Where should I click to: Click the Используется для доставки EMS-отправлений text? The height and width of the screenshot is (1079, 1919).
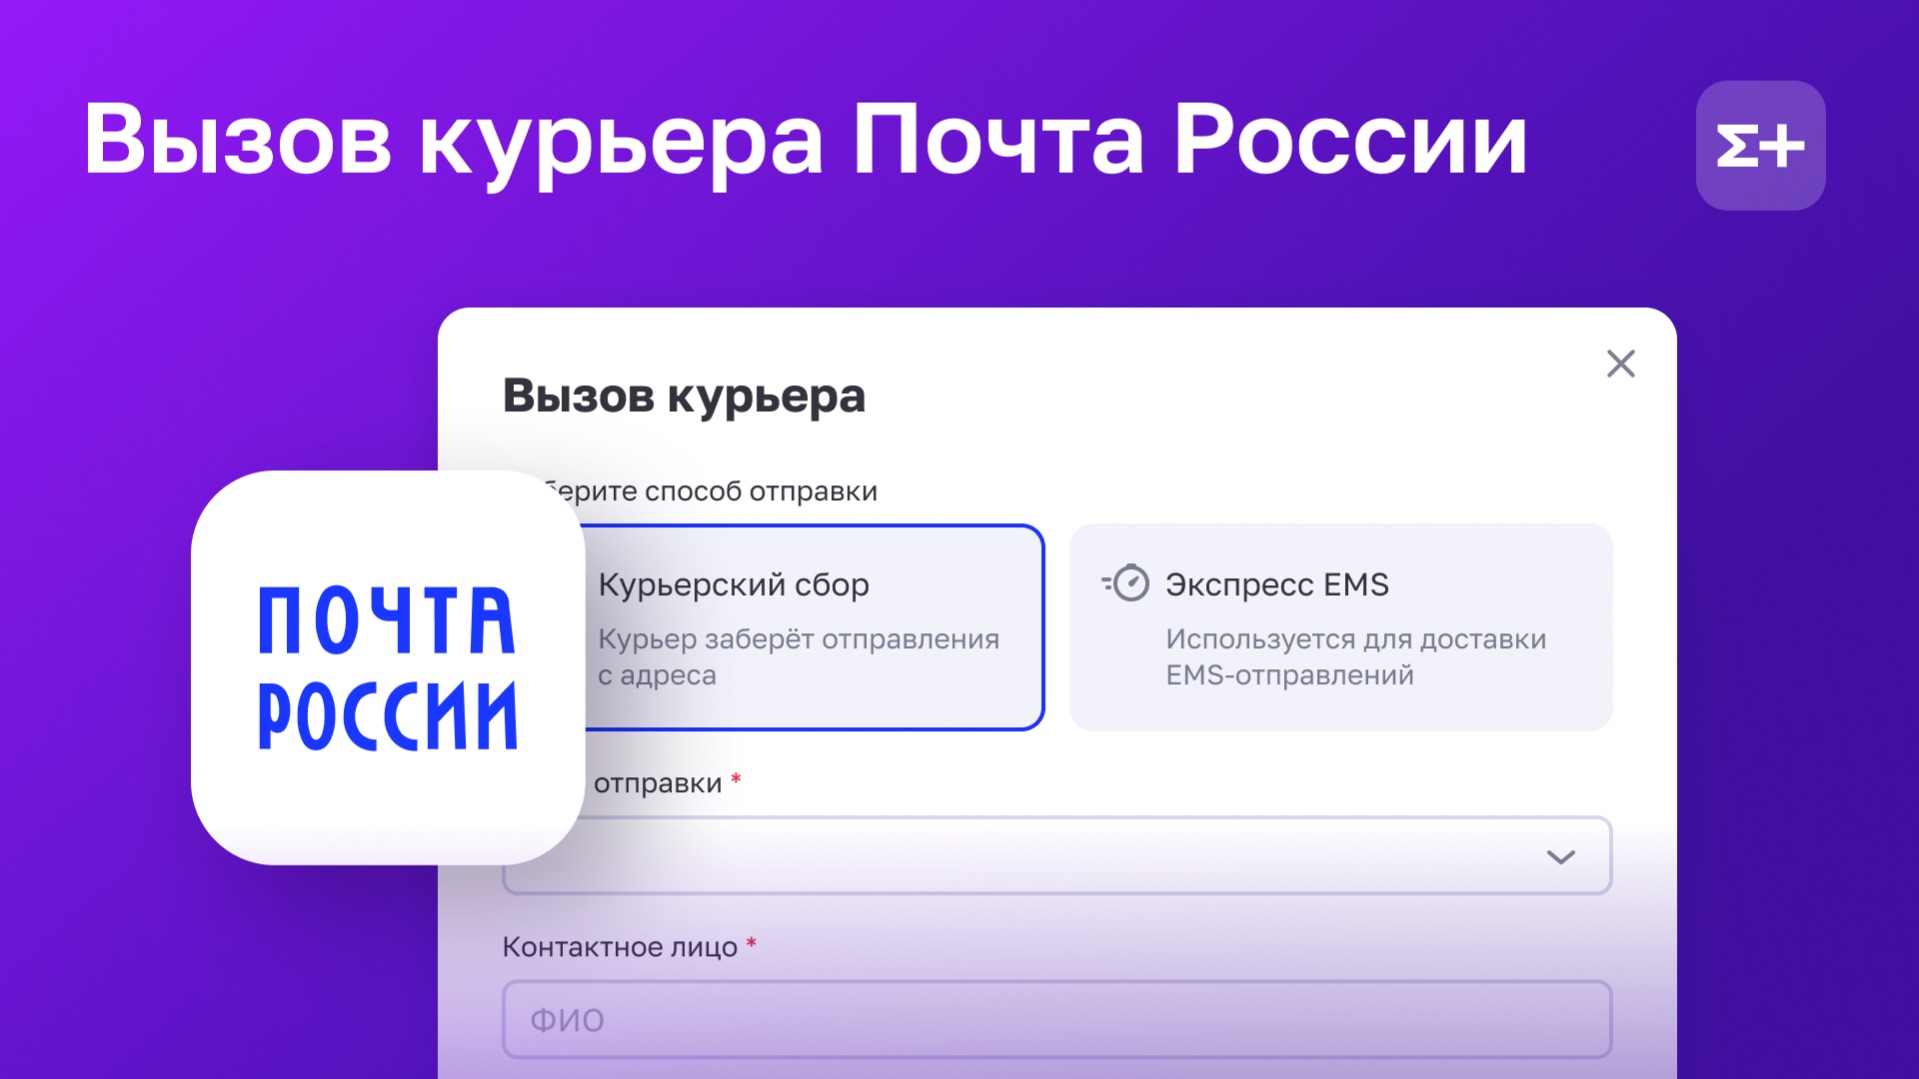(x=1356, y=657)
